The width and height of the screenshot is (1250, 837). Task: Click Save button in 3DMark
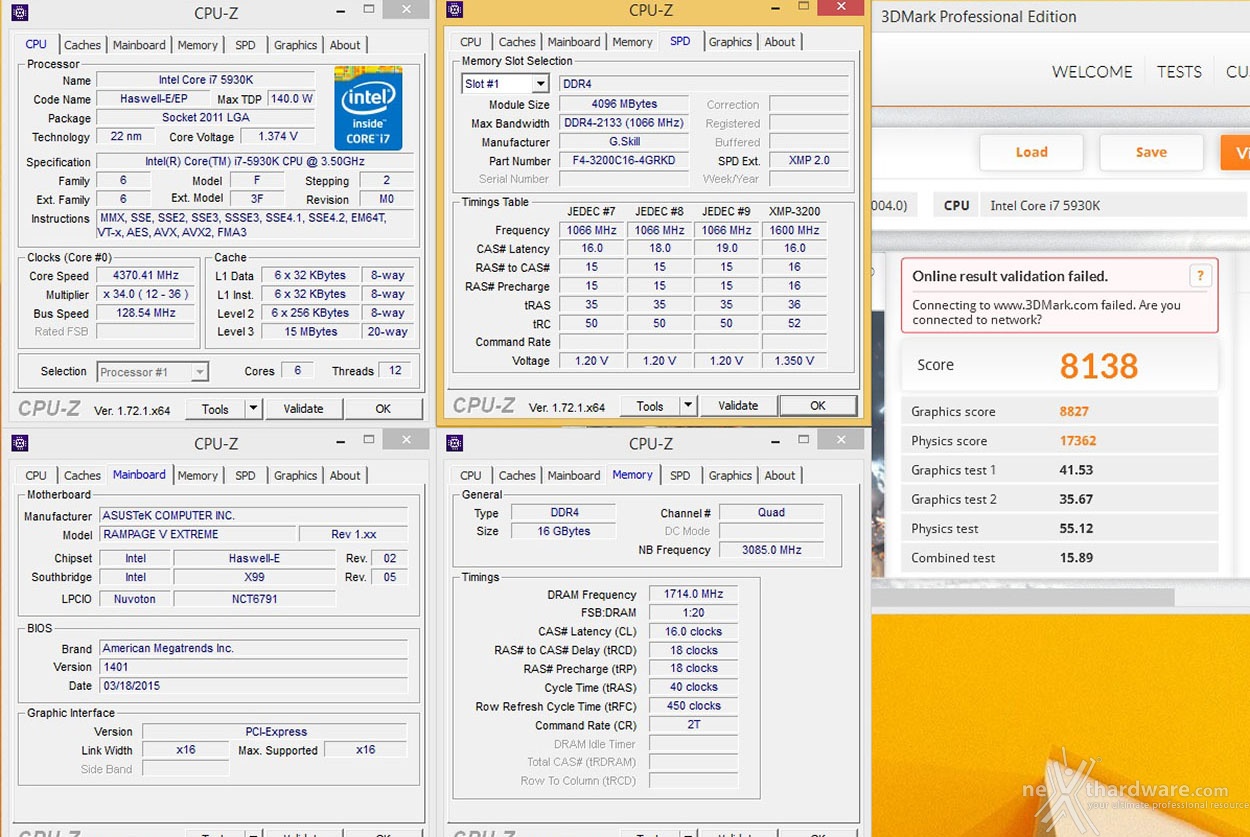pos(1151,152)
